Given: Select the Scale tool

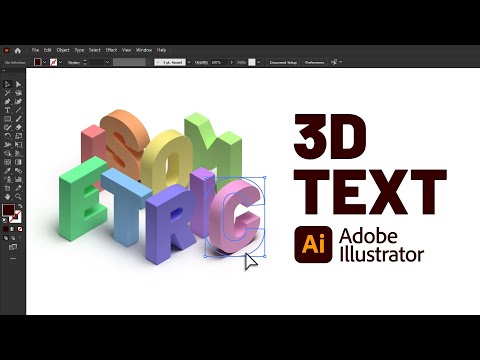Looking at the screenshot, I should [x=18, y=136].
